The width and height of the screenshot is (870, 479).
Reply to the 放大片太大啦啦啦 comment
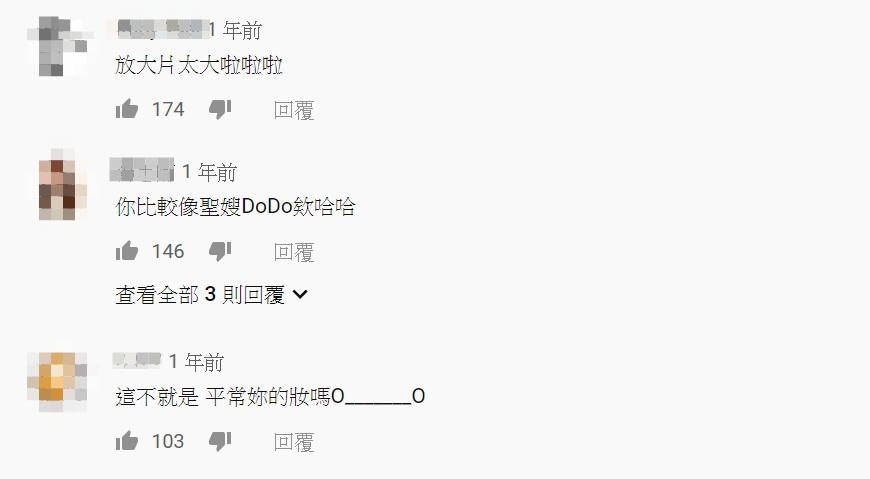pyautogui.click(x=294, y=110)
